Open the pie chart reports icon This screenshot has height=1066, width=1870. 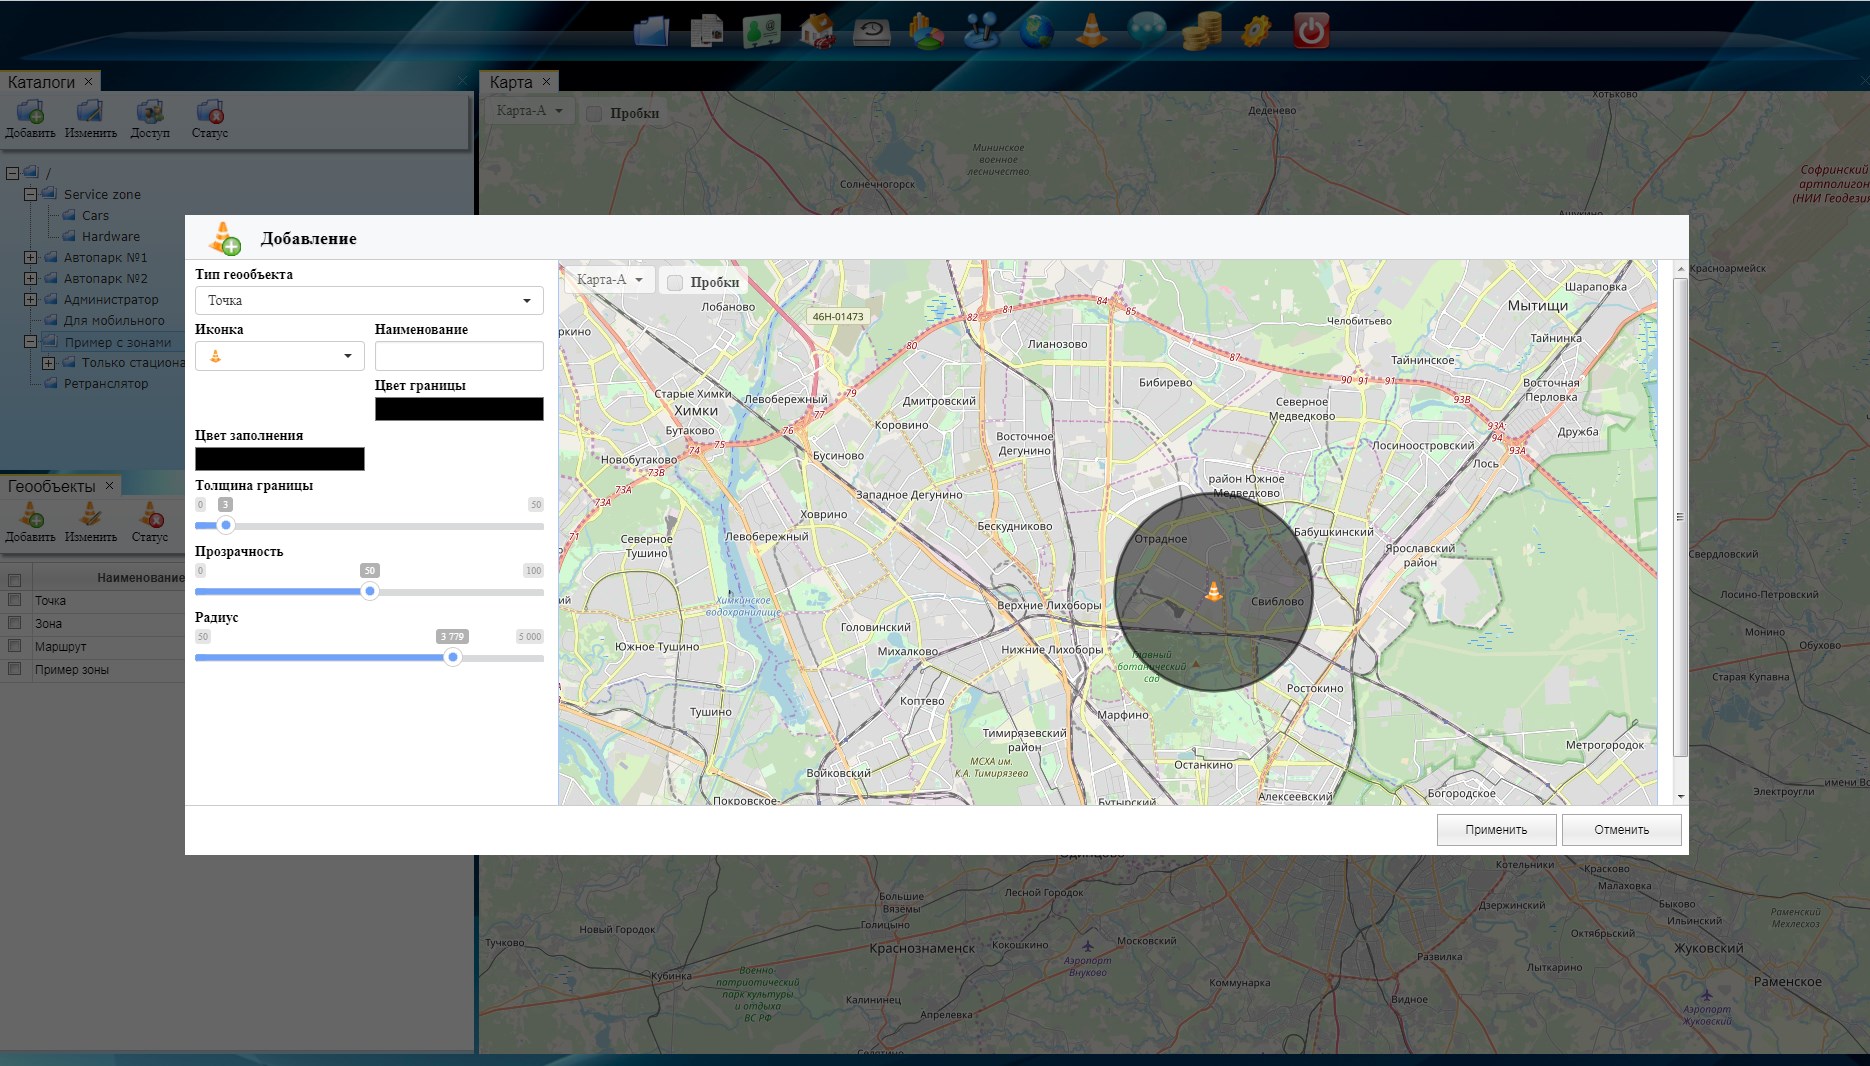pos(926,31)
